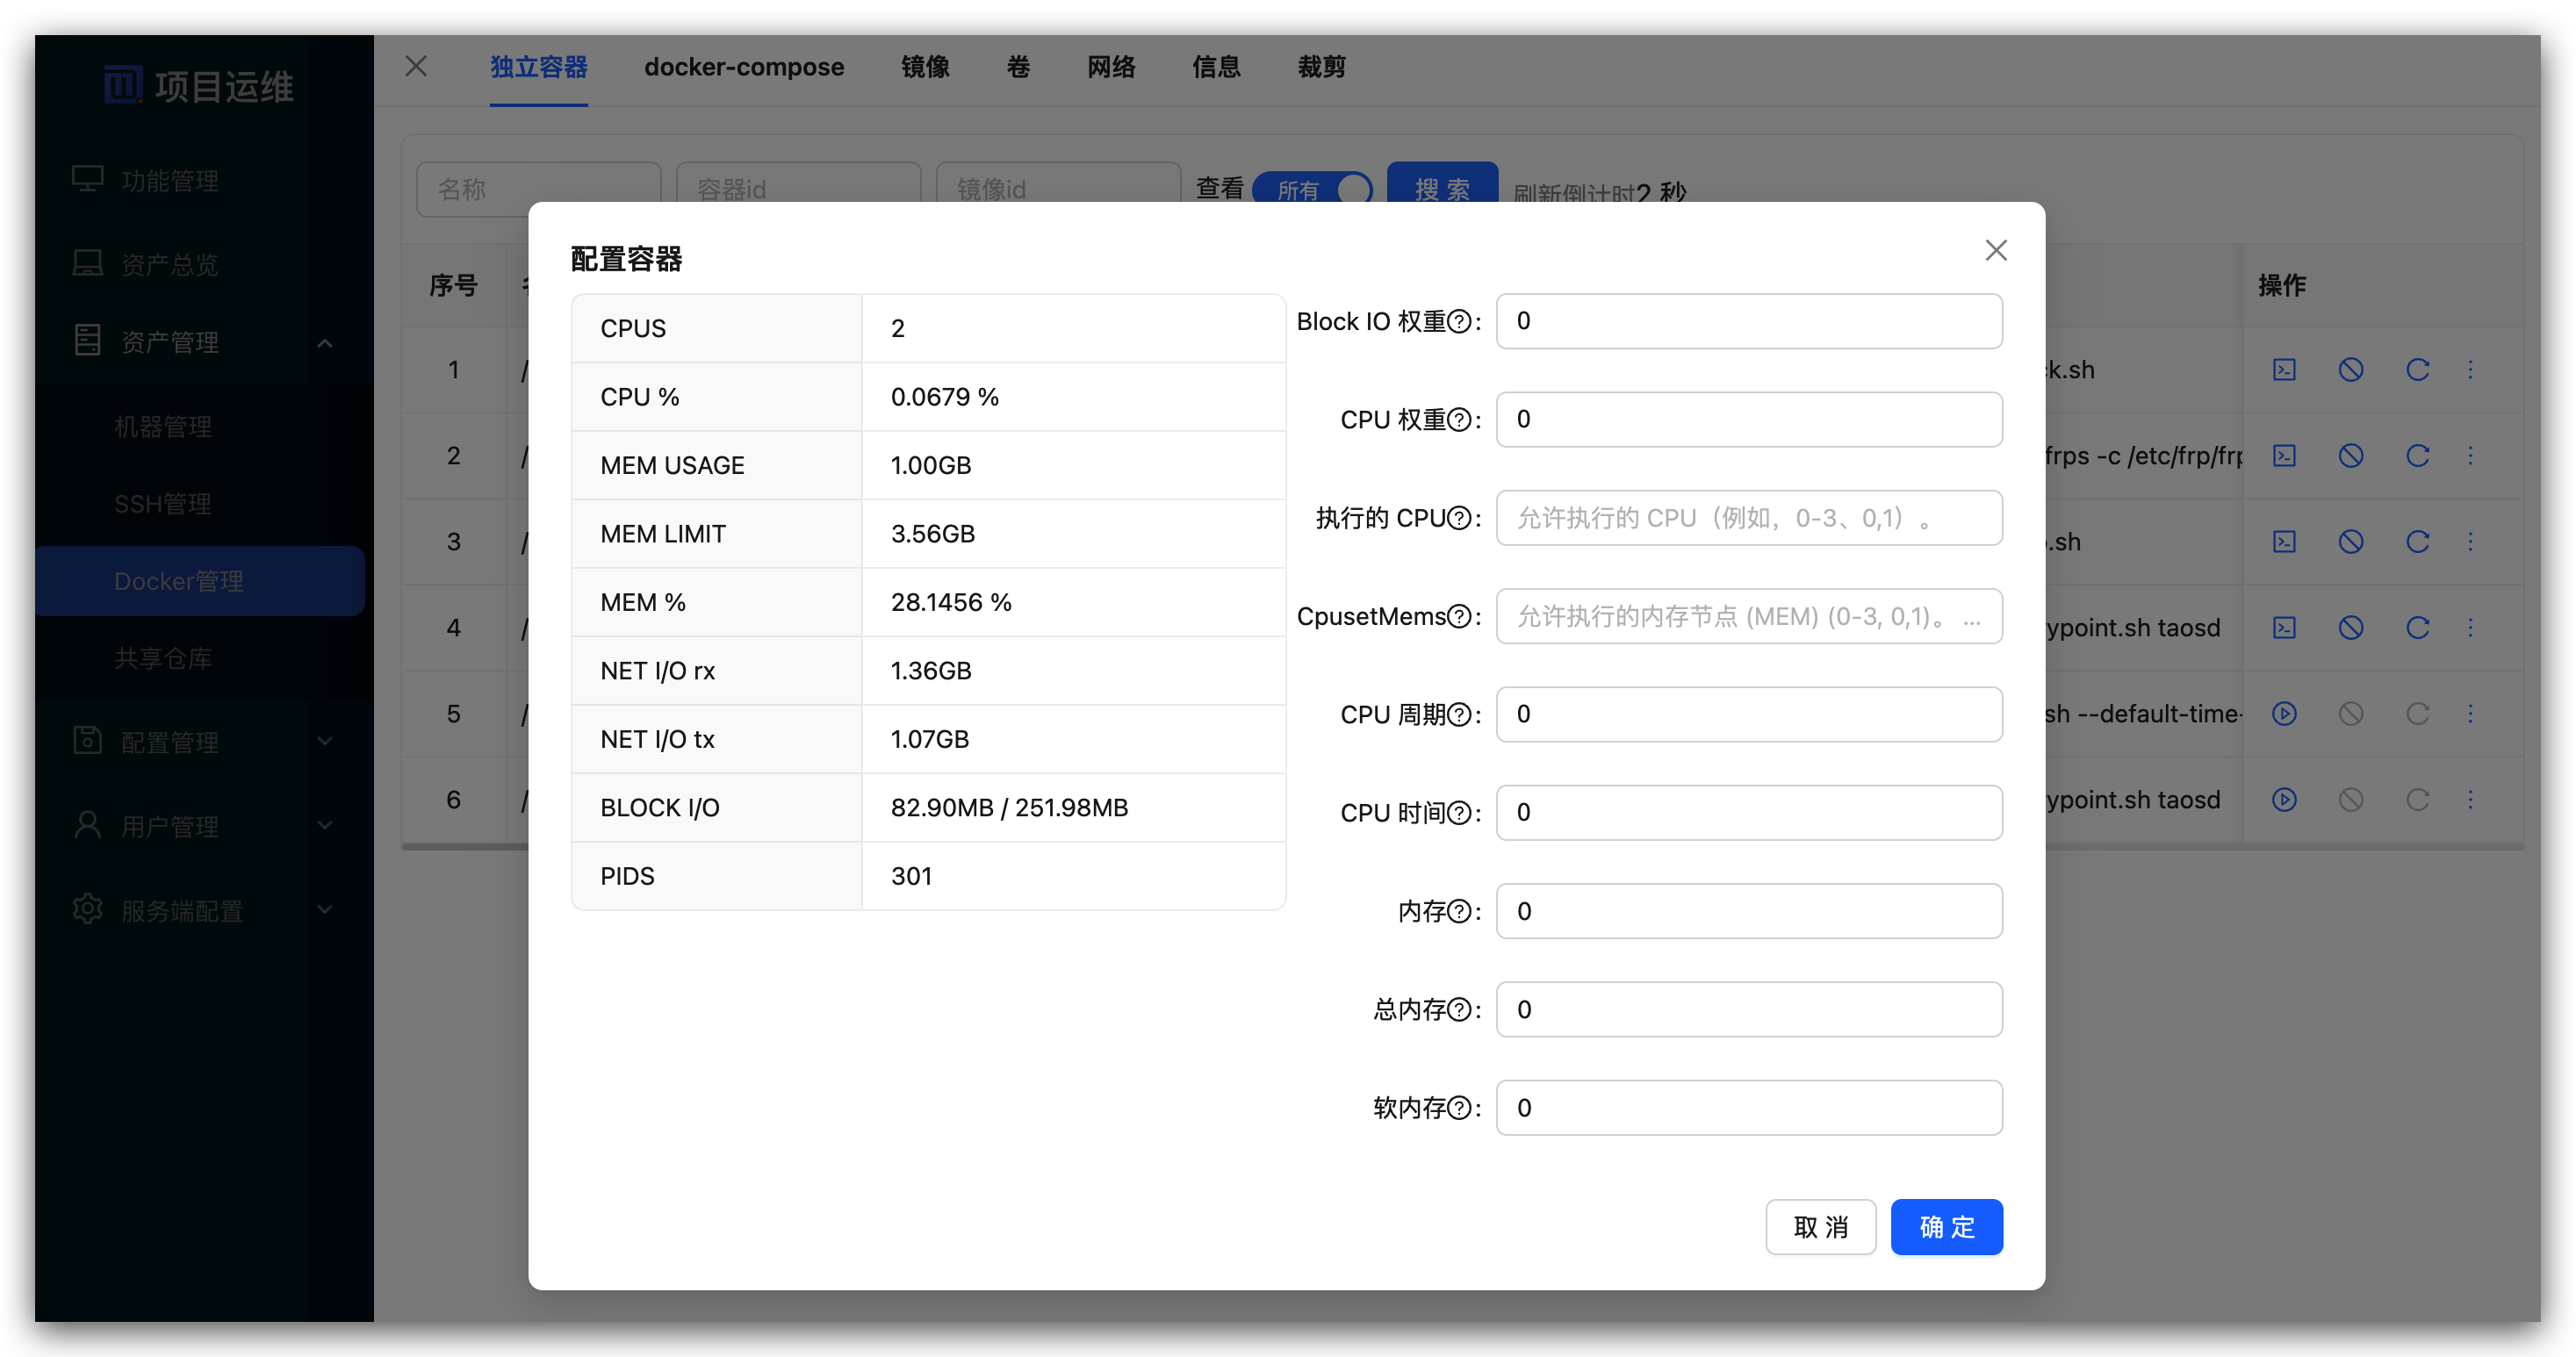Click help icon next to Block IO 权重
Image resolution: width=2576 pixels, height=1357 pixels.
pyautogui.click(x=1459, y=322)
